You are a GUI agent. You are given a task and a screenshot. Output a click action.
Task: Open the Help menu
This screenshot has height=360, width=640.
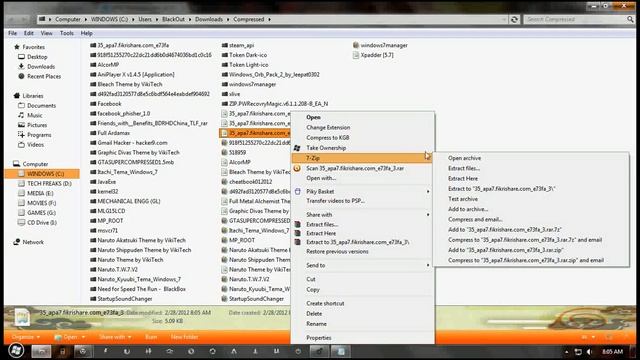coord(87,33)
